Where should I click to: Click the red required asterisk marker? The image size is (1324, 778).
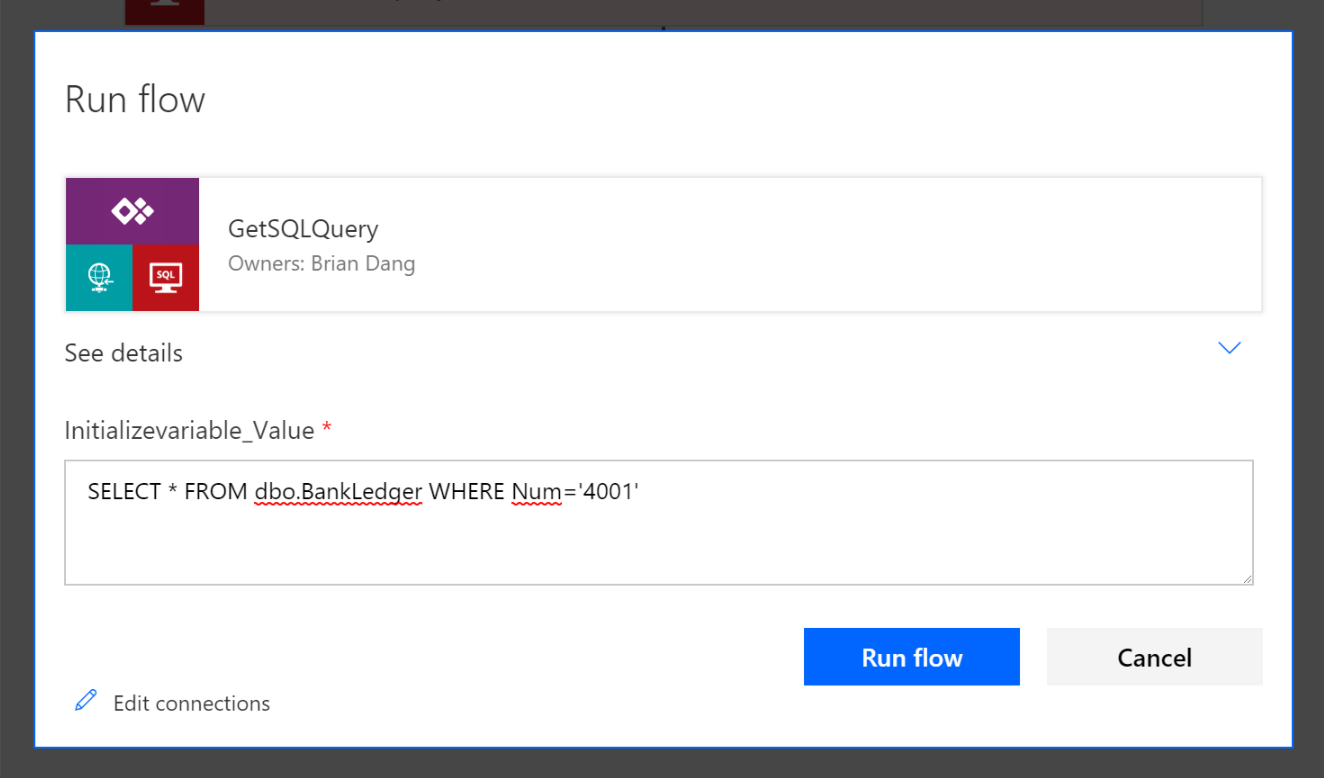click(x=326, y=429)
